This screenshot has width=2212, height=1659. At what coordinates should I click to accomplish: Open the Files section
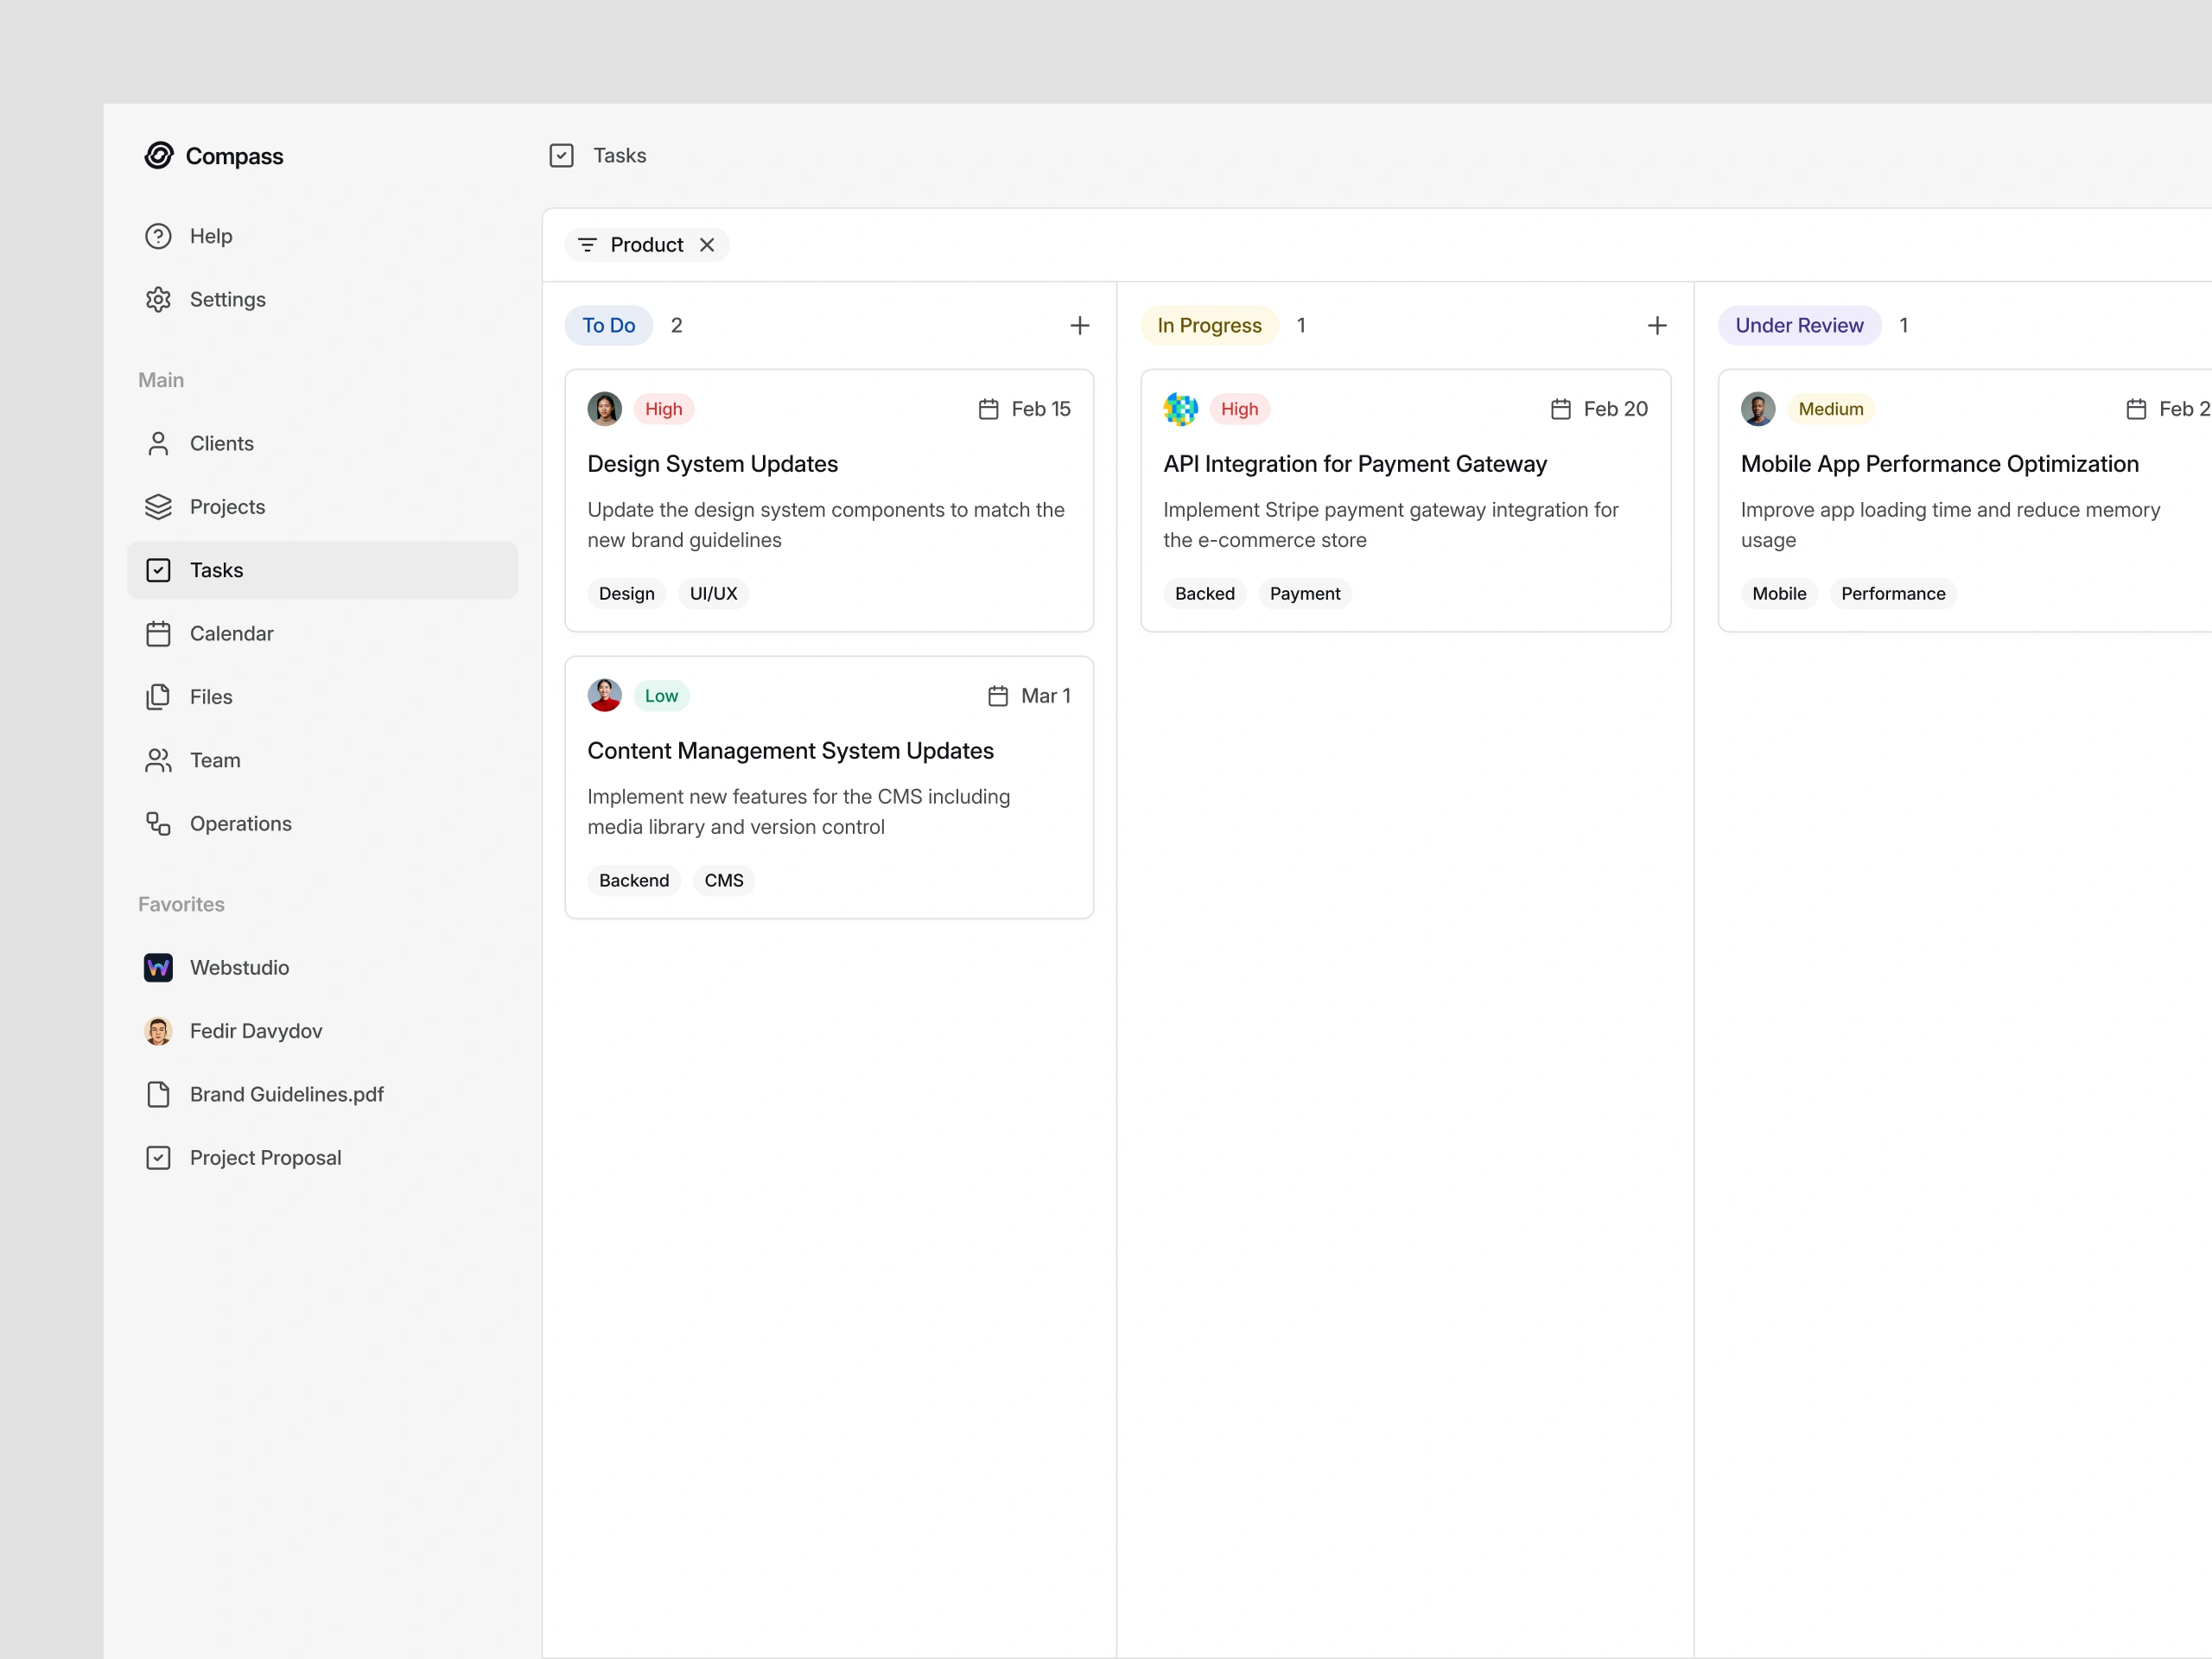[x=210, y=697]
